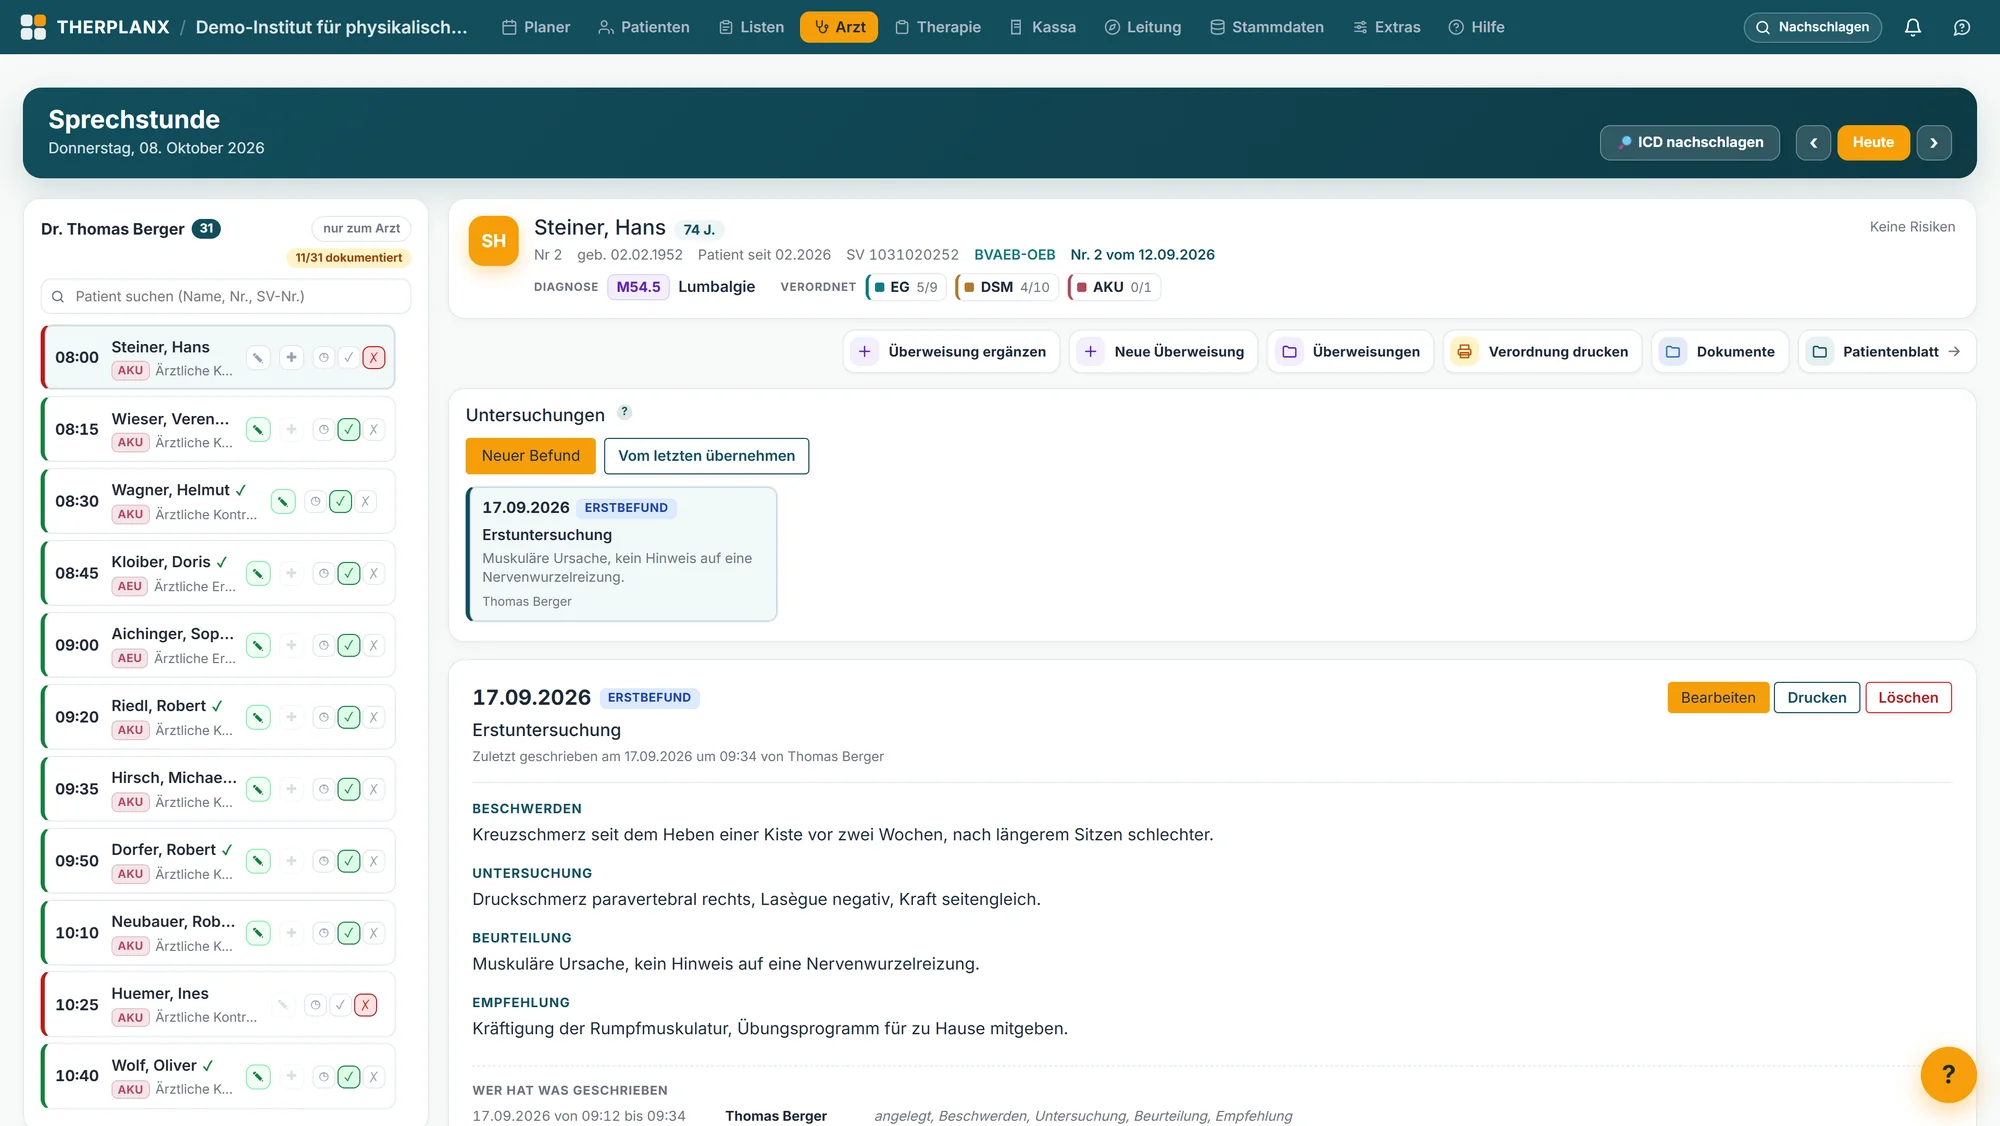2000x1126 pixels.
Task: Click the red X status for Huemer, Ines
Action: [x=366, y=1005]
